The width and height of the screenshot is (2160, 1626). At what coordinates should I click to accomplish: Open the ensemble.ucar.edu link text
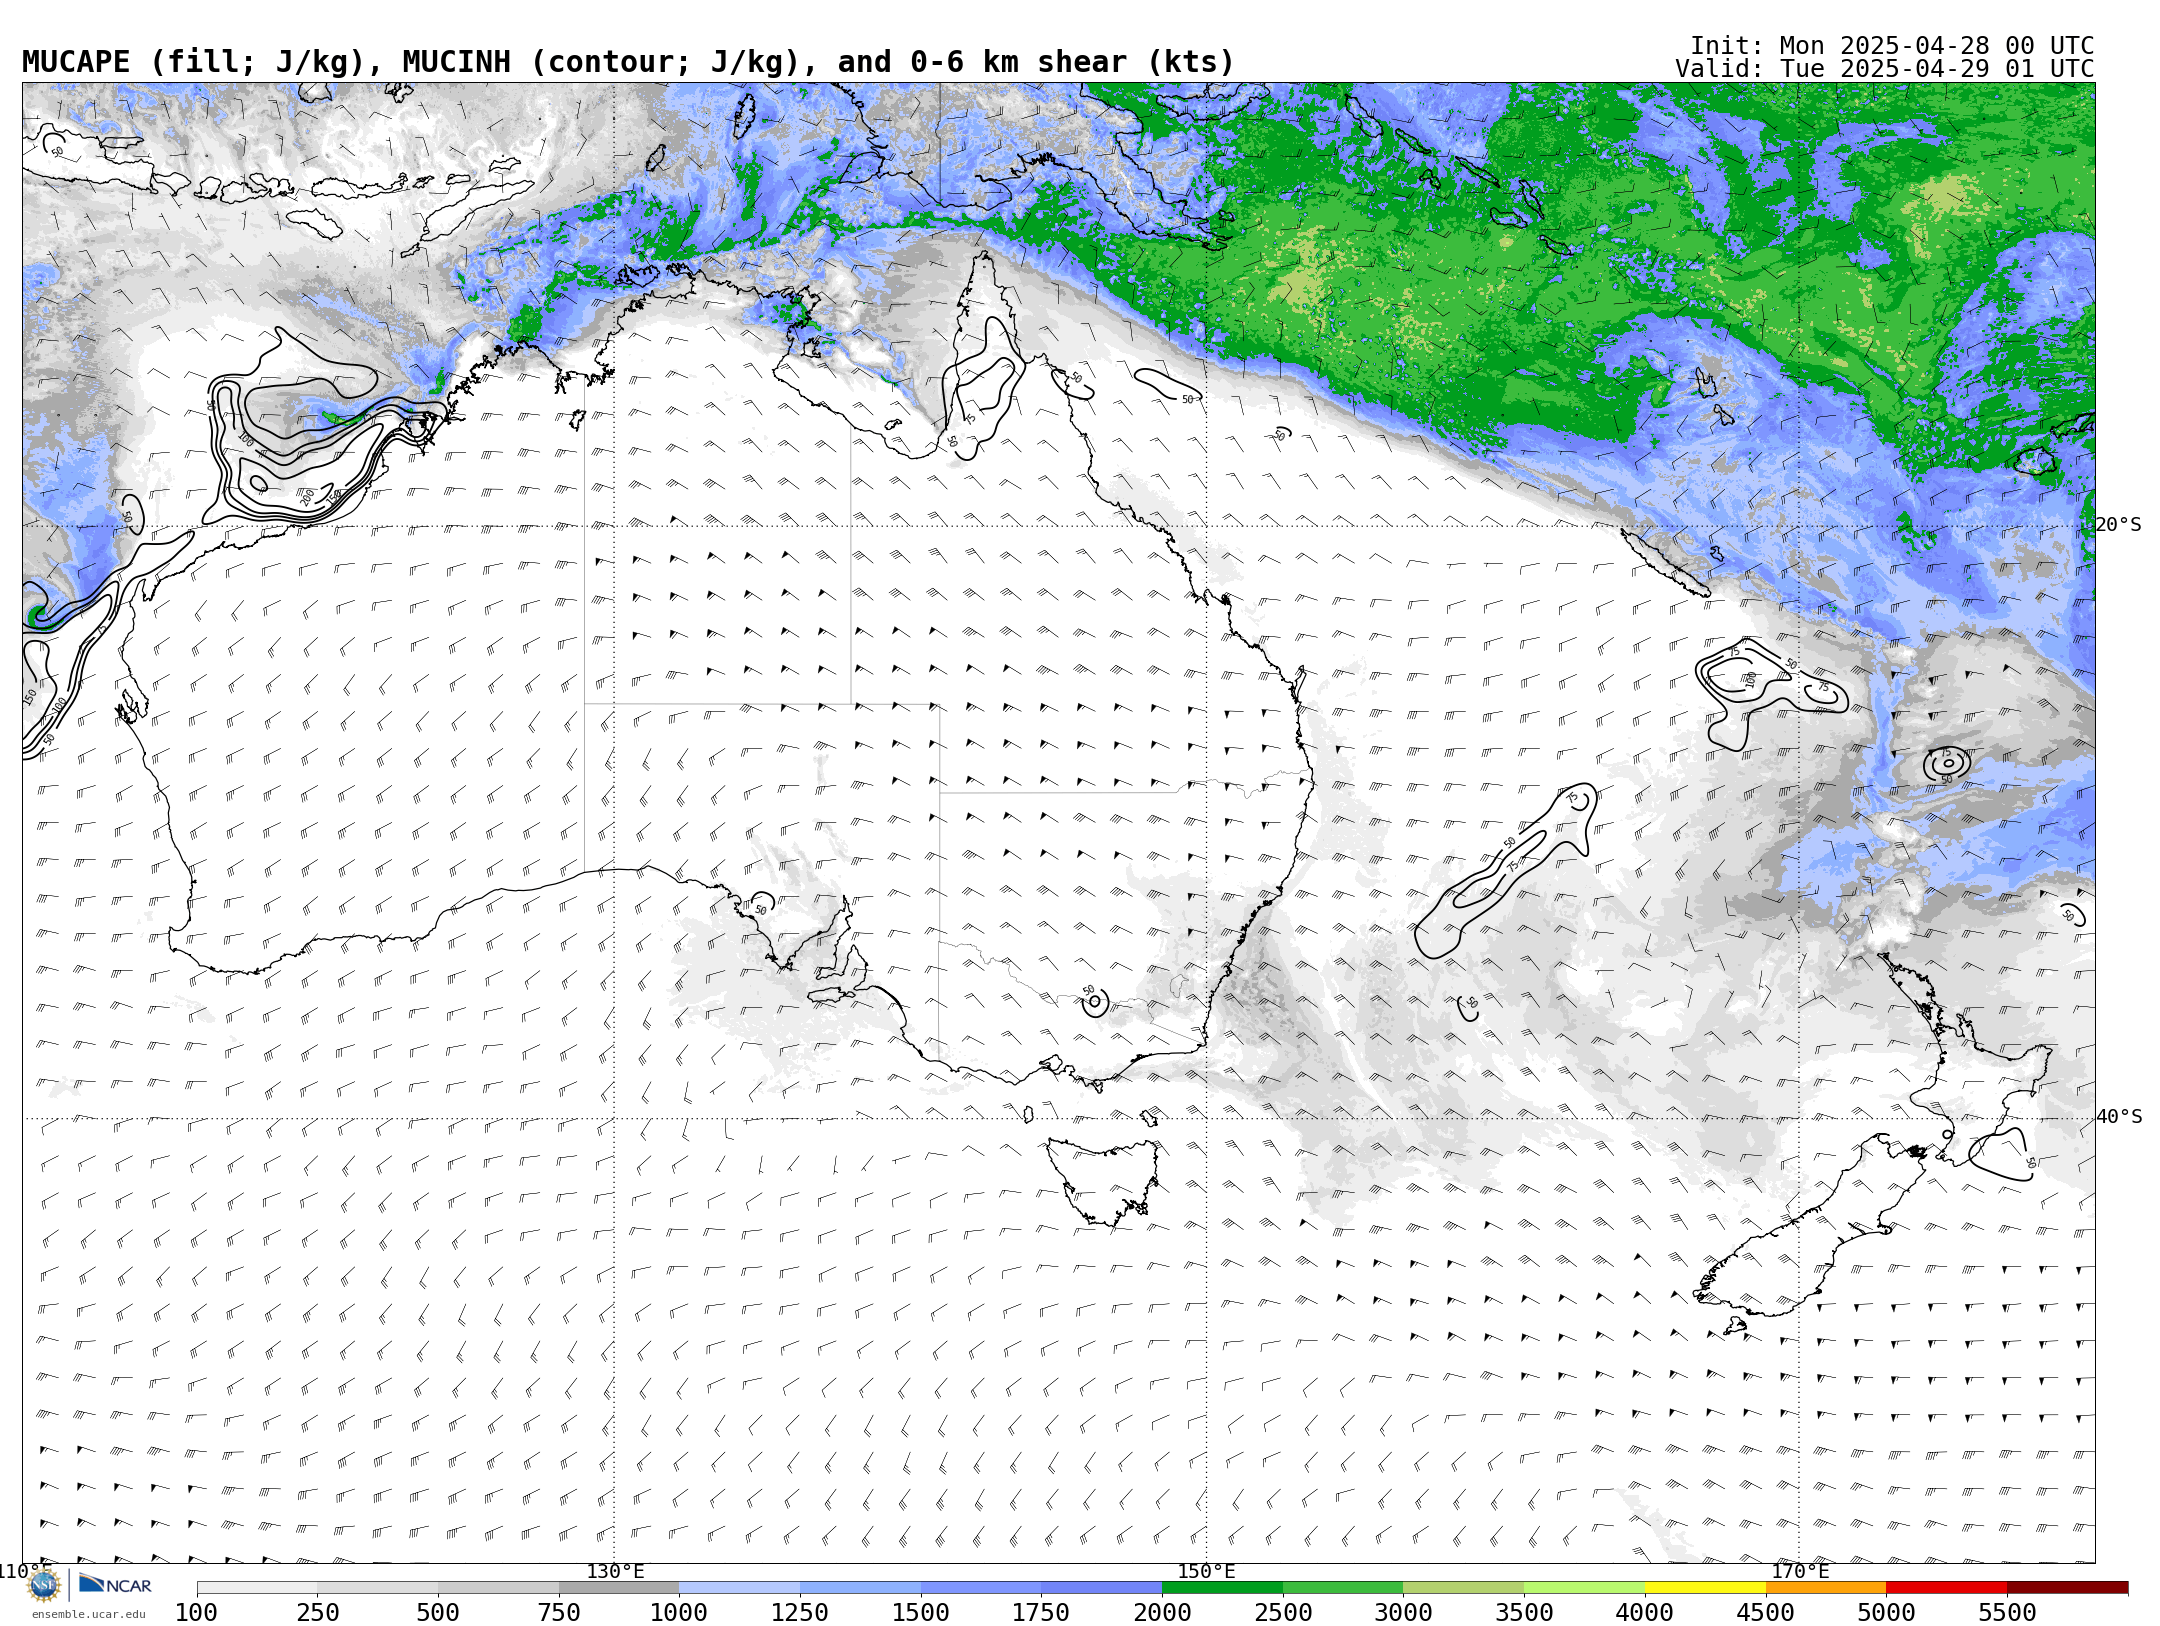tap(88, 1614)
